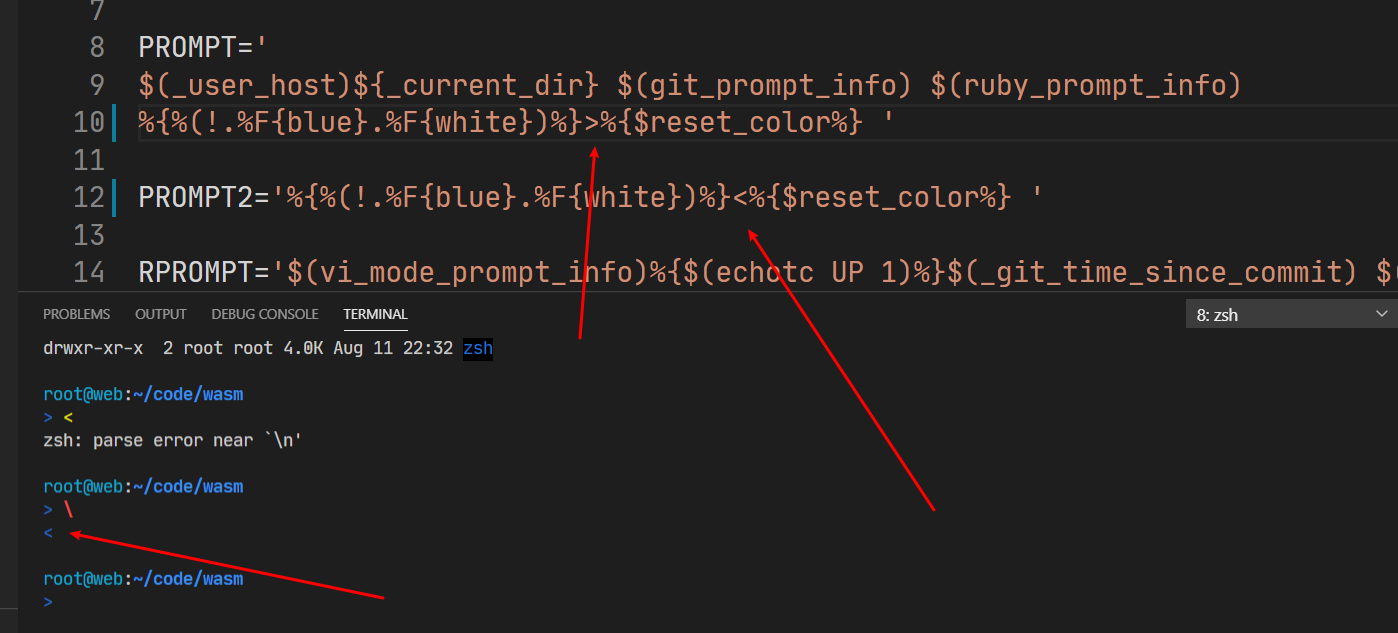Click the red backslash in terminal
The image size is (1398, 633).
click(x=68, y=510)
